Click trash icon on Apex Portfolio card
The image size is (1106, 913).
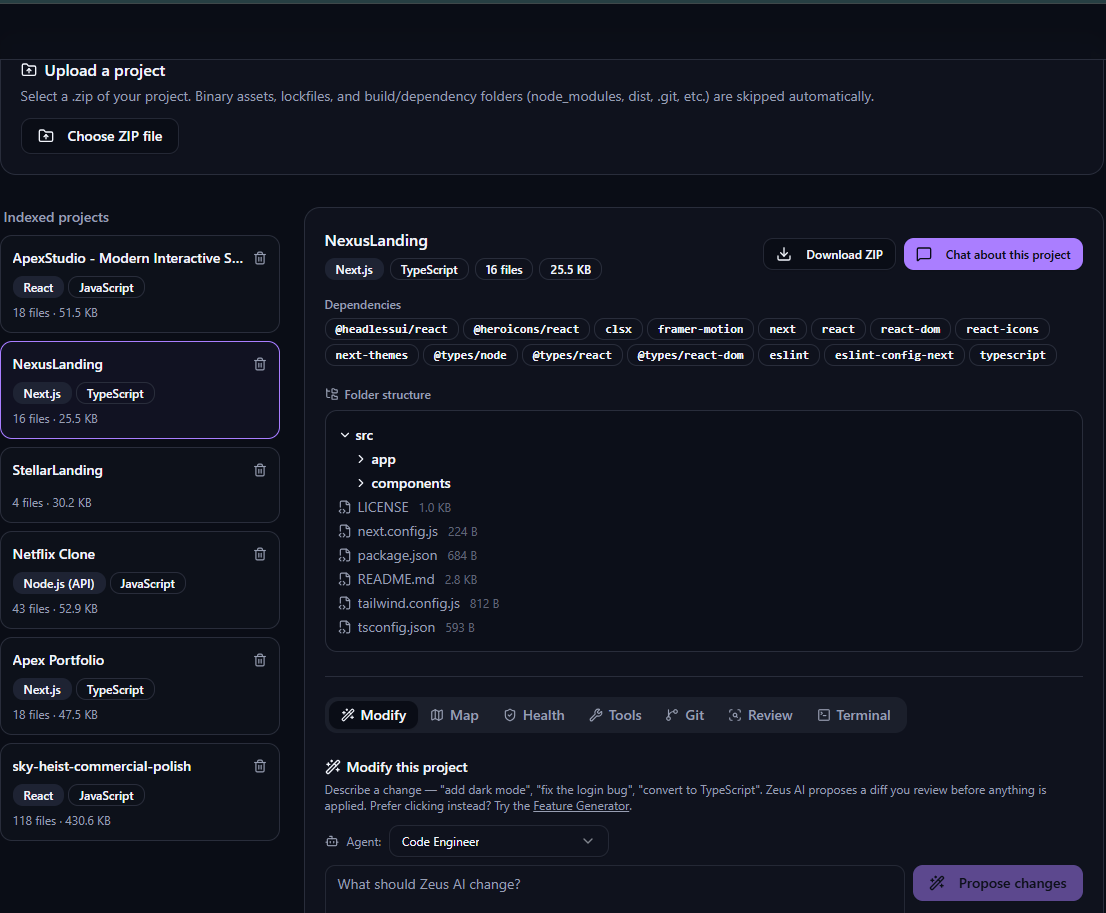point(260,660)
